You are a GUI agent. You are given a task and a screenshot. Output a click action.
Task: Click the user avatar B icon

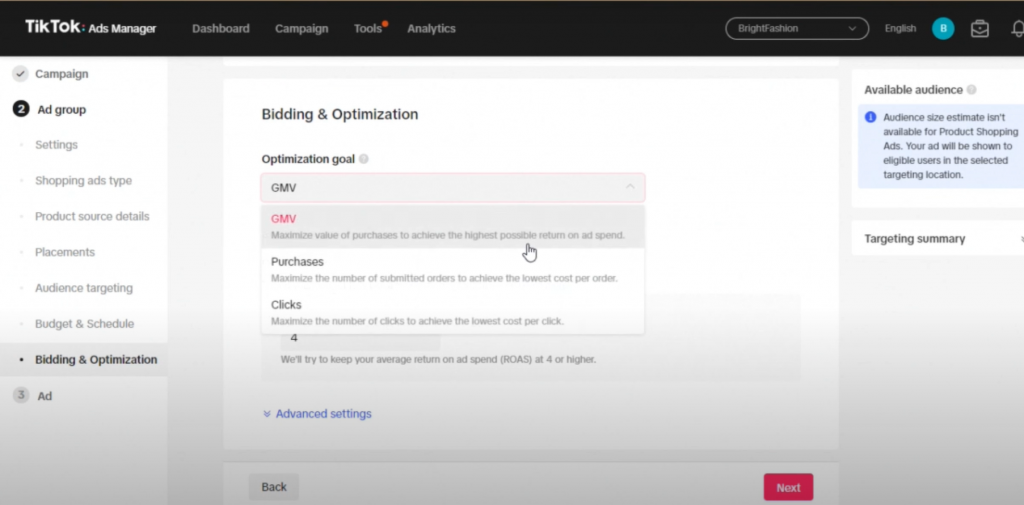[943, 29]
